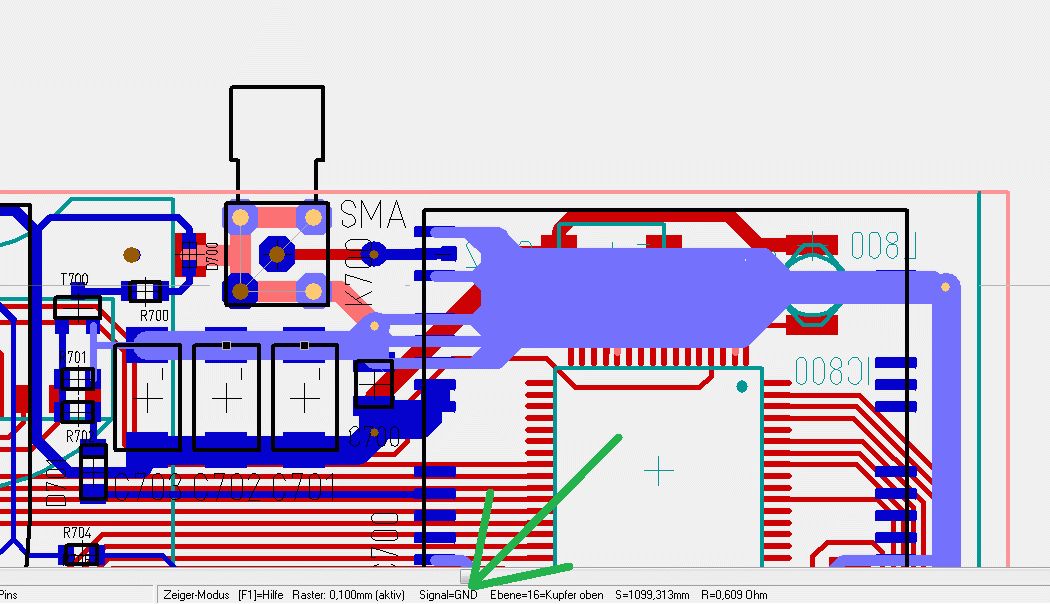Click the mirrored L800 label
This screenshot has height=604, width=1050.
point(883,246)
